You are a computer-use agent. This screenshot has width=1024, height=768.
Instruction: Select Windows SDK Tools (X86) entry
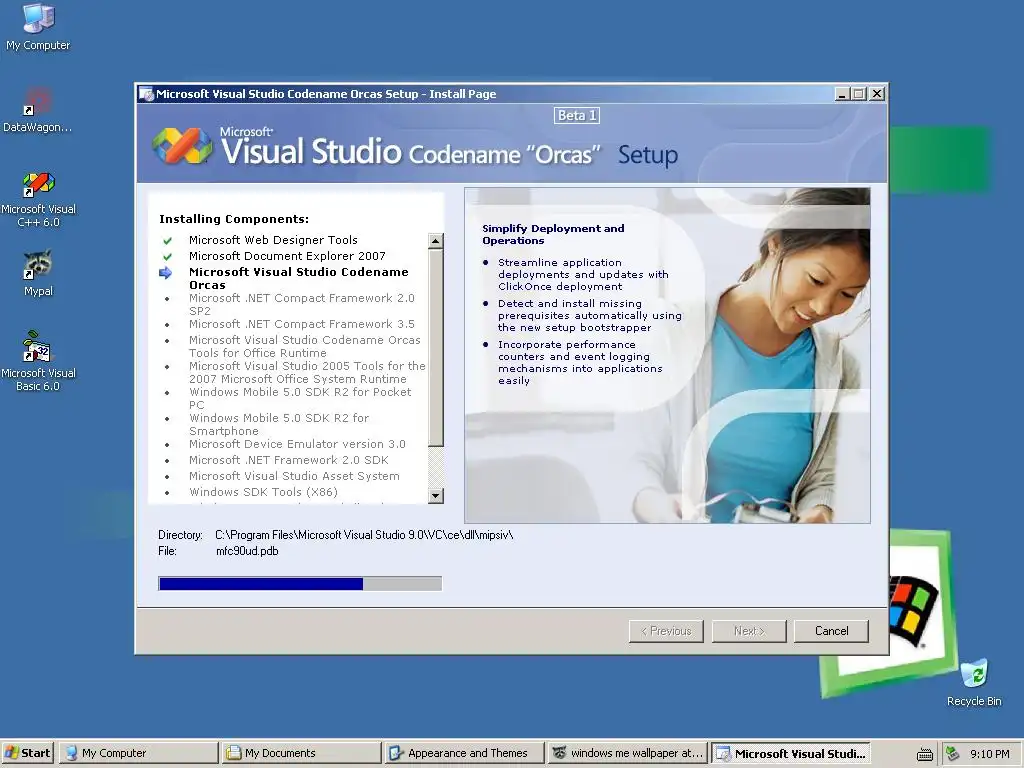click(263, 492)
